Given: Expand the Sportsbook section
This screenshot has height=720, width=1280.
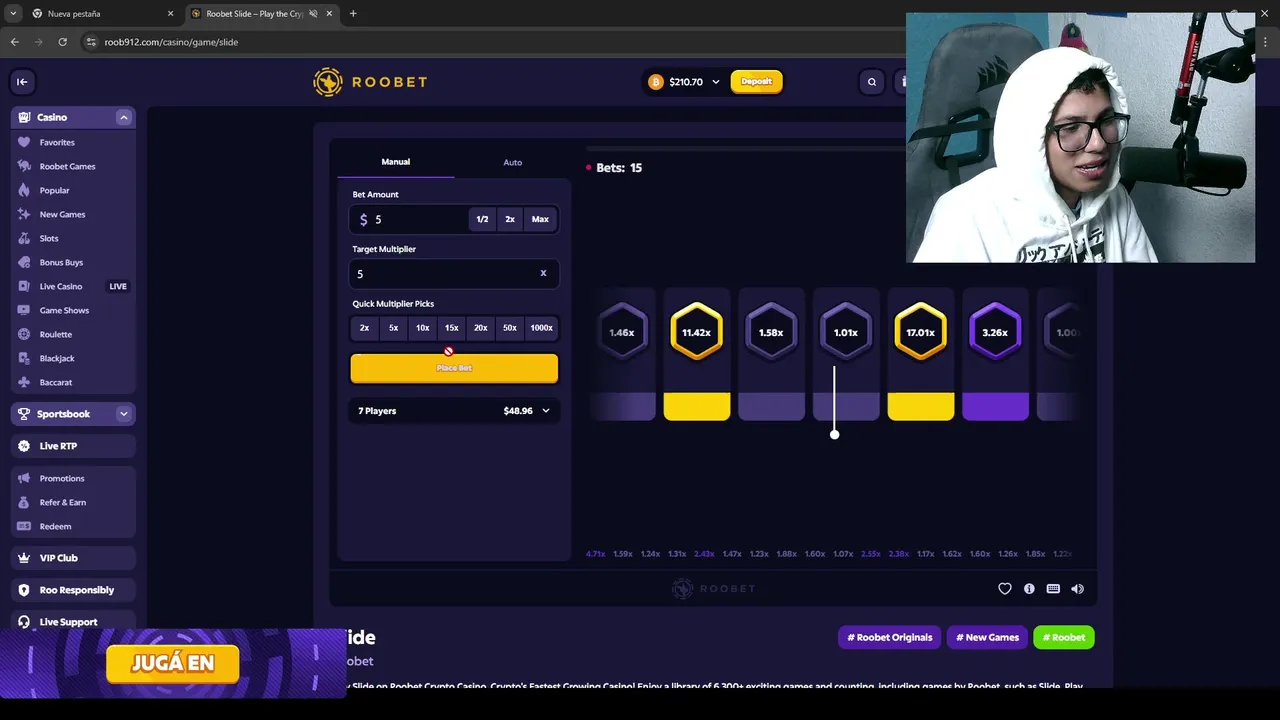Looking at the screenshot, I should [124, 414].
